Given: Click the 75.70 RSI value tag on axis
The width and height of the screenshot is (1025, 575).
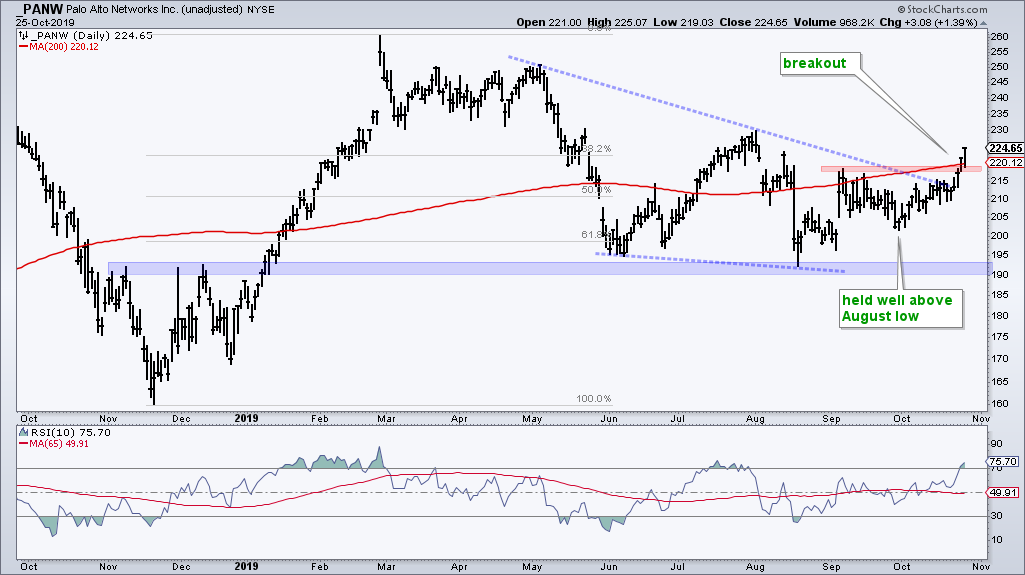Looking at the screenshot, I should click(1003, 461).
